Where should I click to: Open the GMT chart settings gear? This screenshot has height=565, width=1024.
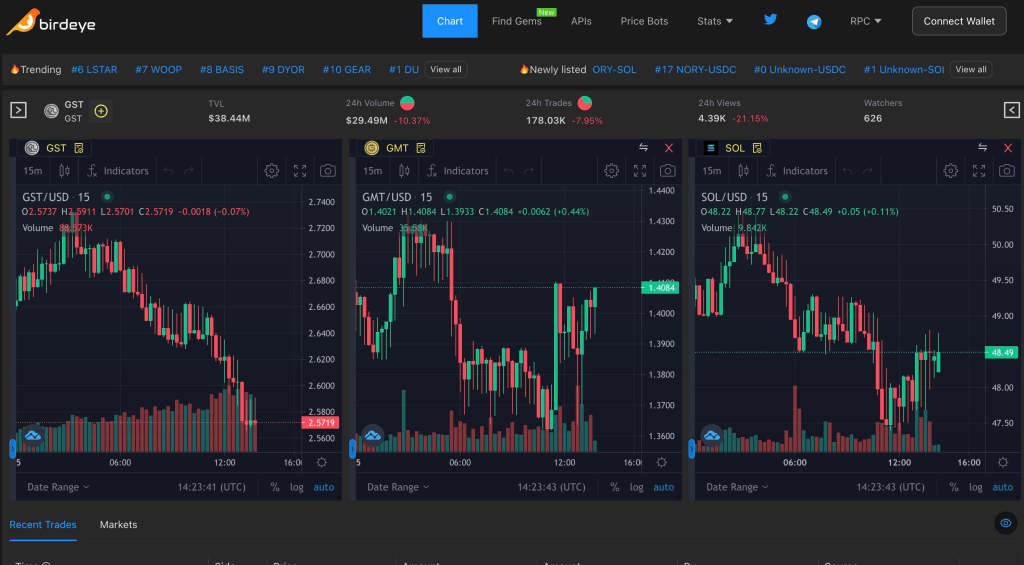(611, 171)
